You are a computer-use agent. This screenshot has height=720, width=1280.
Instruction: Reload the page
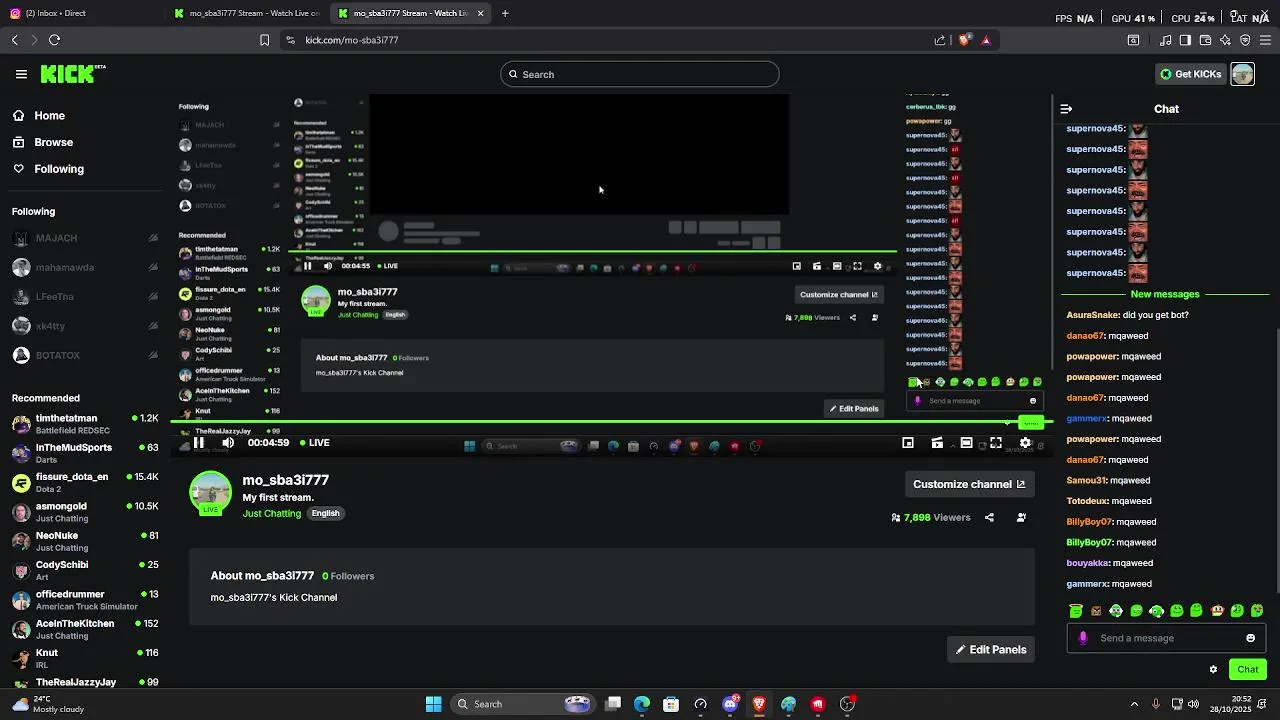coord(54,40)
